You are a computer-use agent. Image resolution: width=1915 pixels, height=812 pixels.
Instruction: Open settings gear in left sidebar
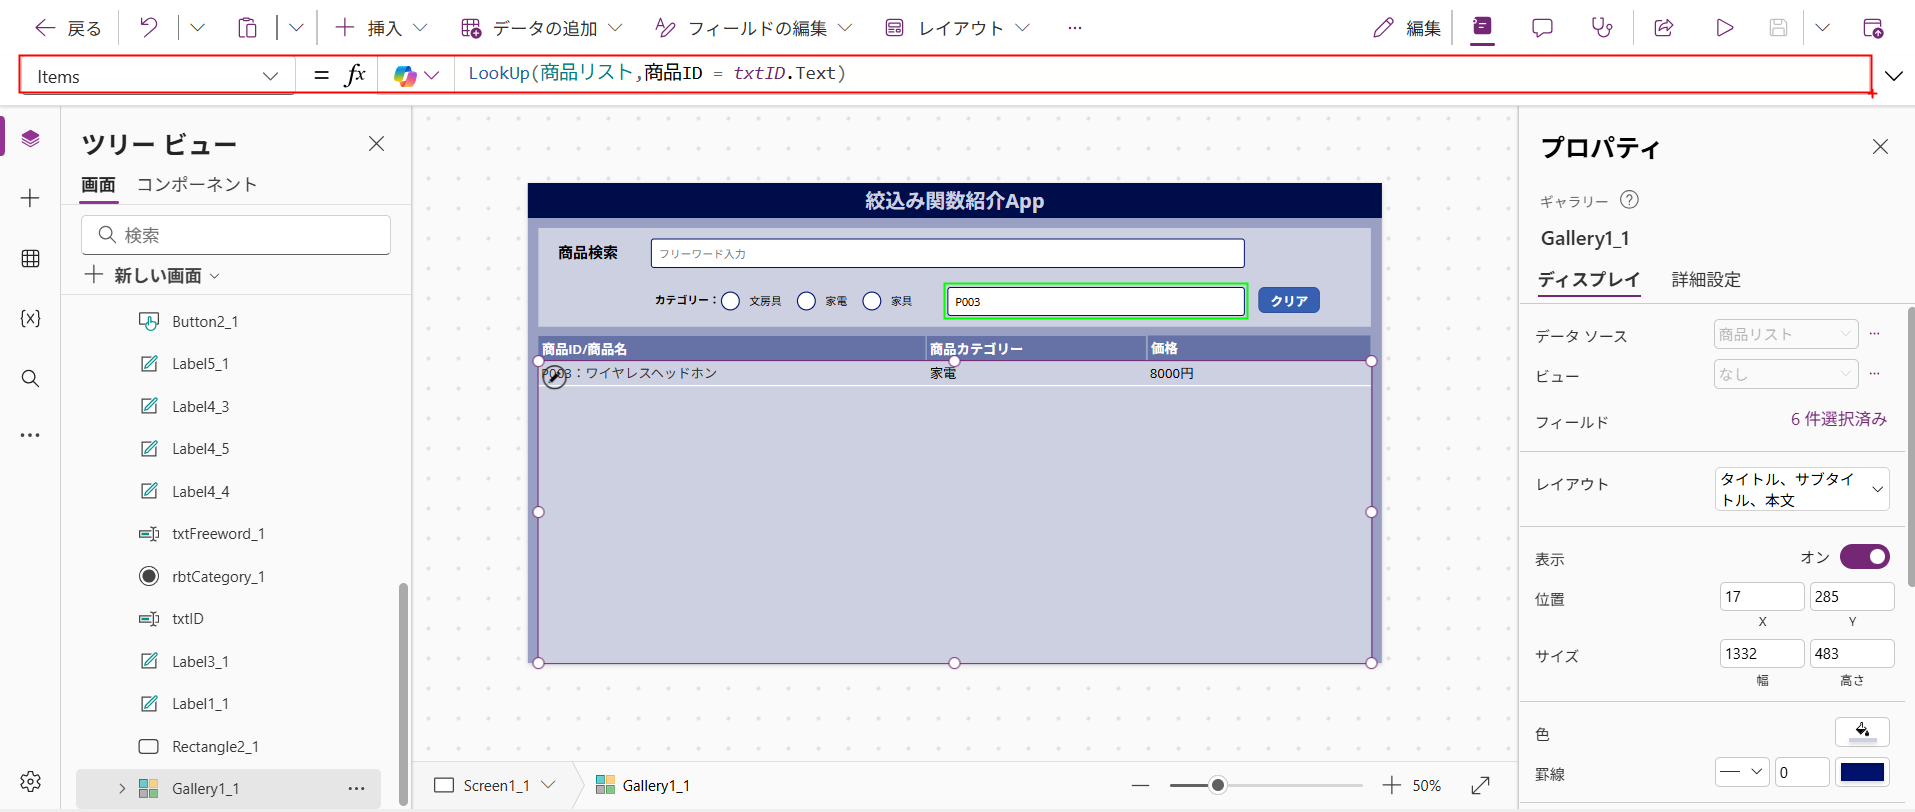pyautogui.click(x=30, y=781)
